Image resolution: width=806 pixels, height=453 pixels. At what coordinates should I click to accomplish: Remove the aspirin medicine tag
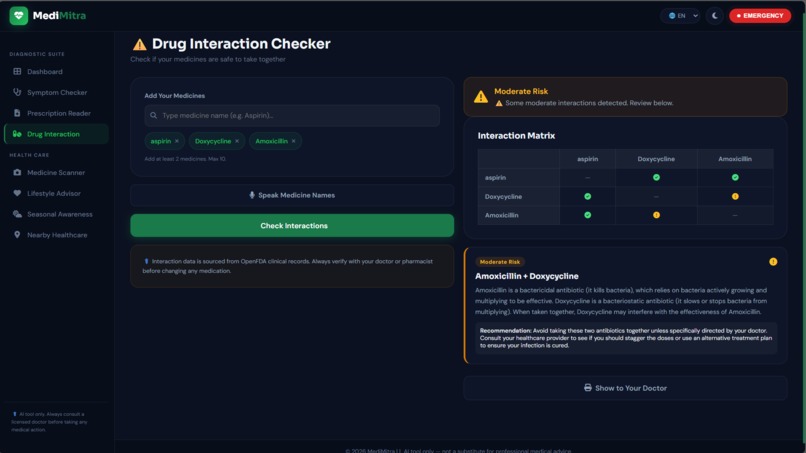177,141
